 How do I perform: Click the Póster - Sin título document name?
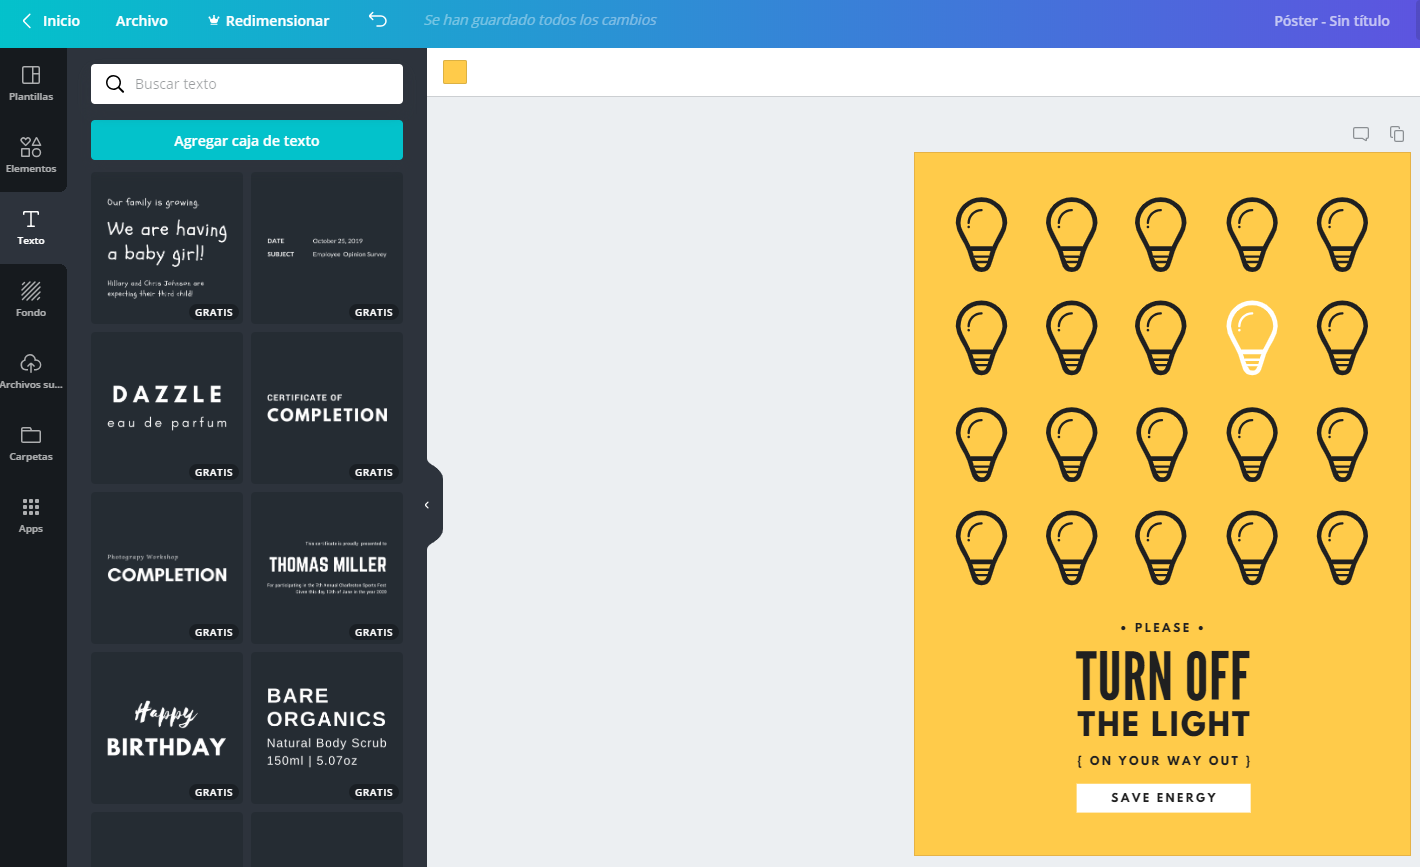pyautogui.click(x=1332, y=20)
